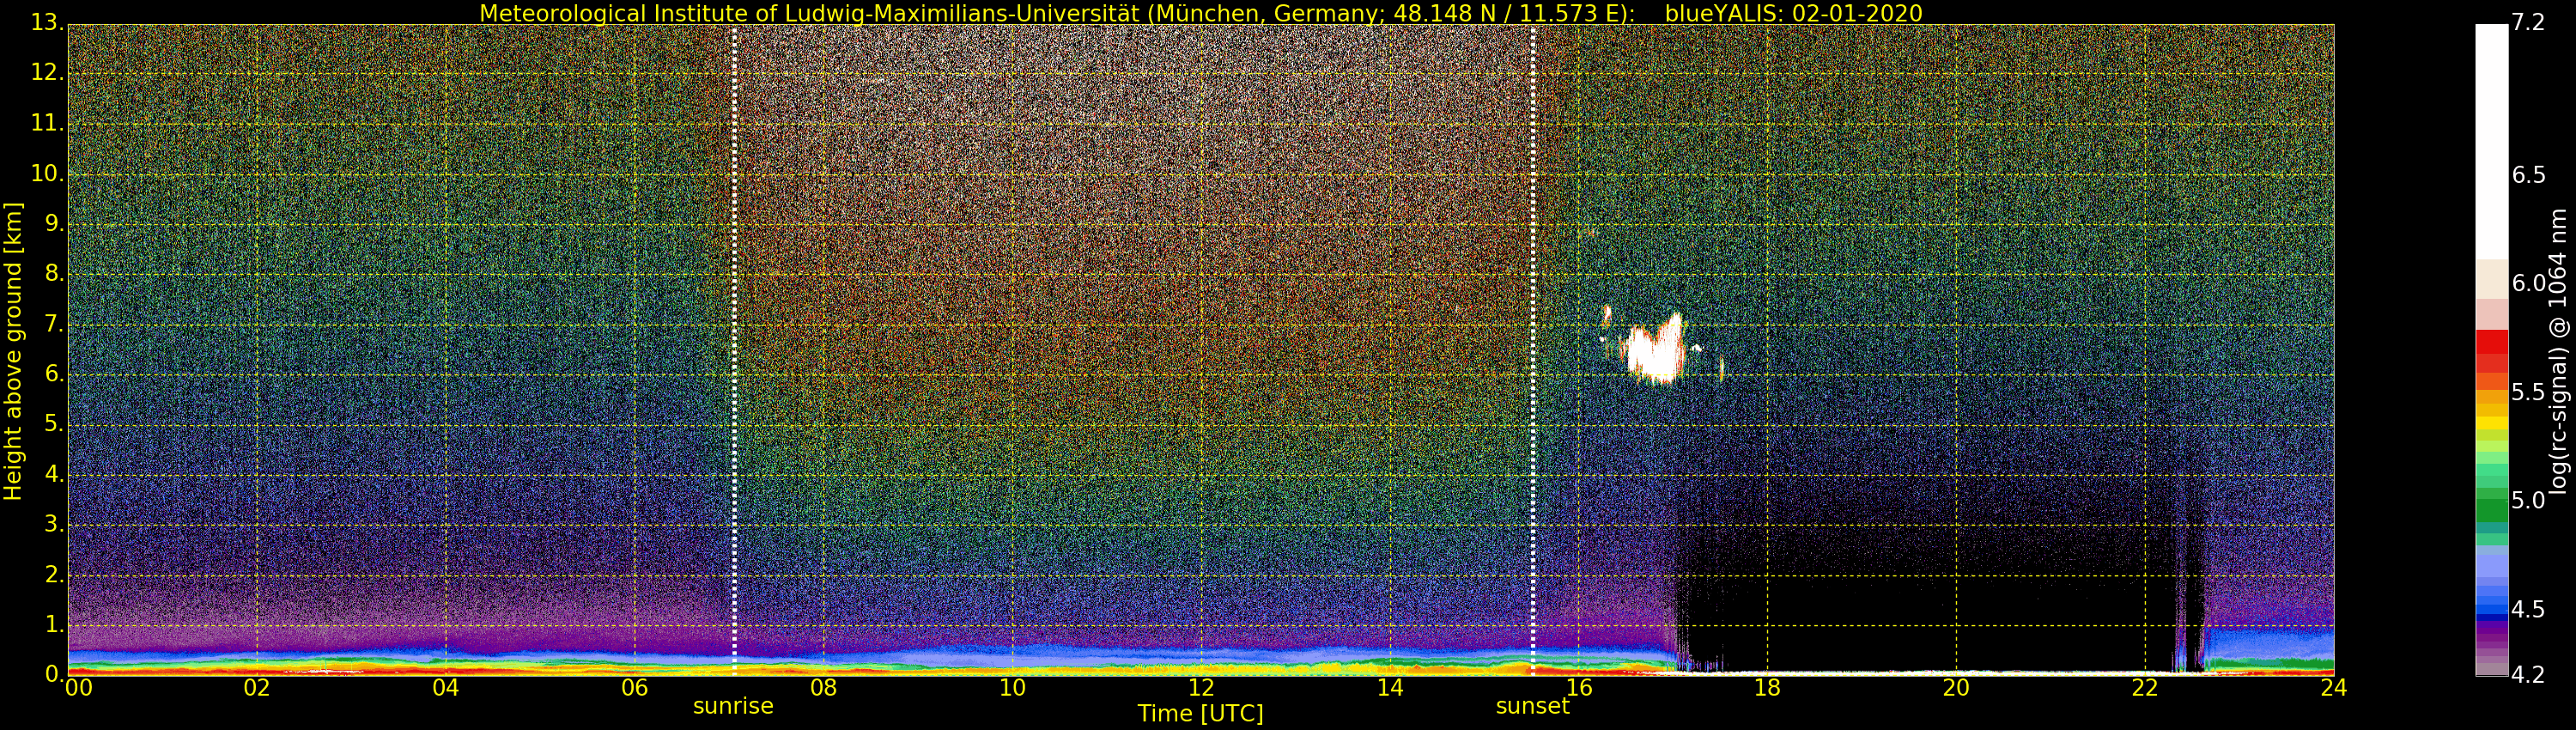Click the time axis tick label 06

pos(635,688)
